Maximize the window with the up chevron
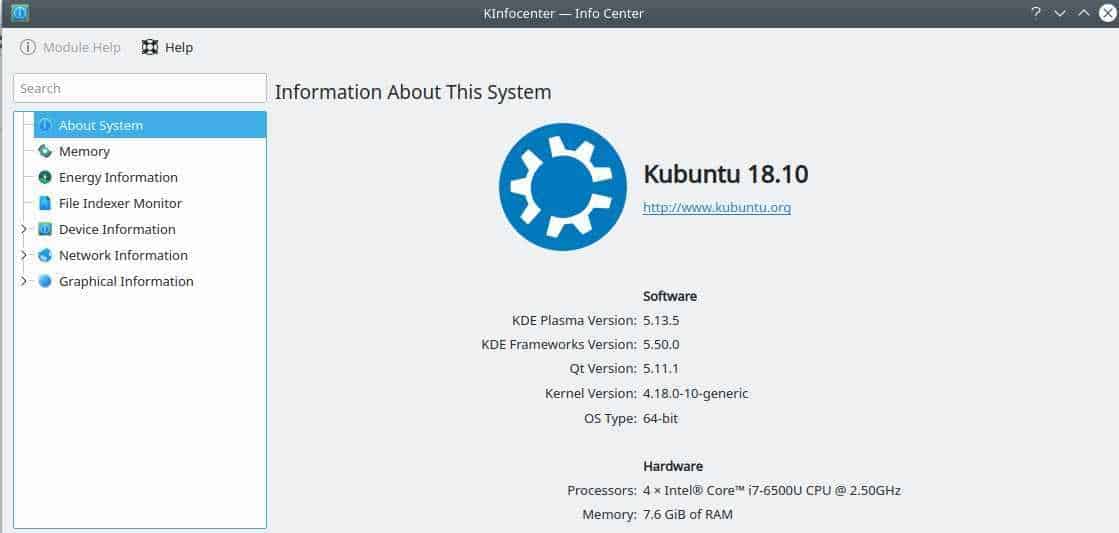This screenshot has width=1119, height=533. pyautogui.click(x=1083, y=13)
